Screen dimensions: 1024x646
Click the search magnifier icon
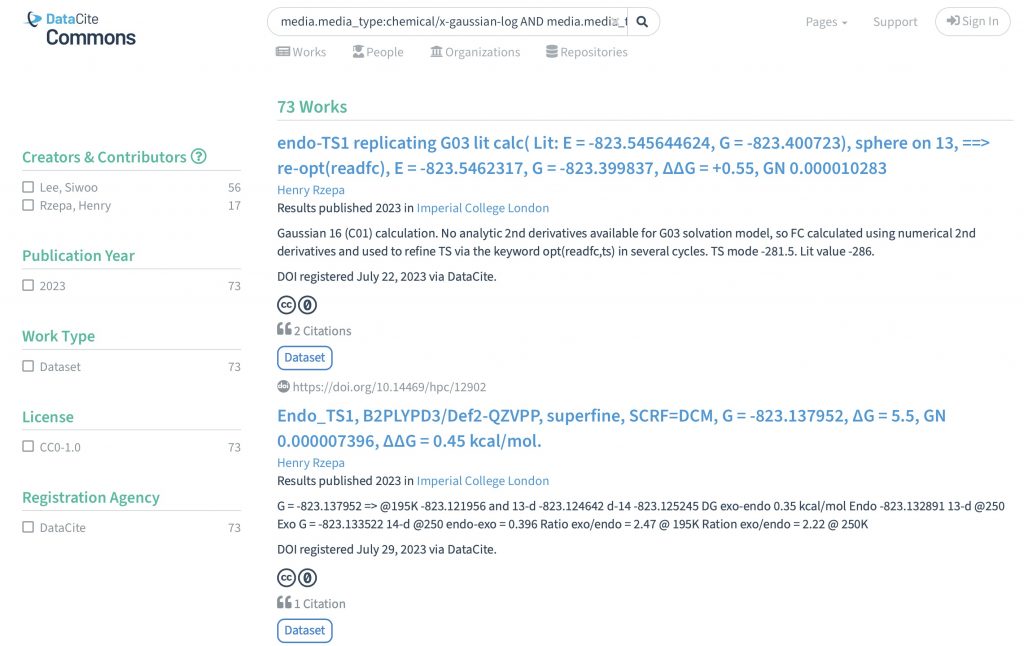pos(643,21)
